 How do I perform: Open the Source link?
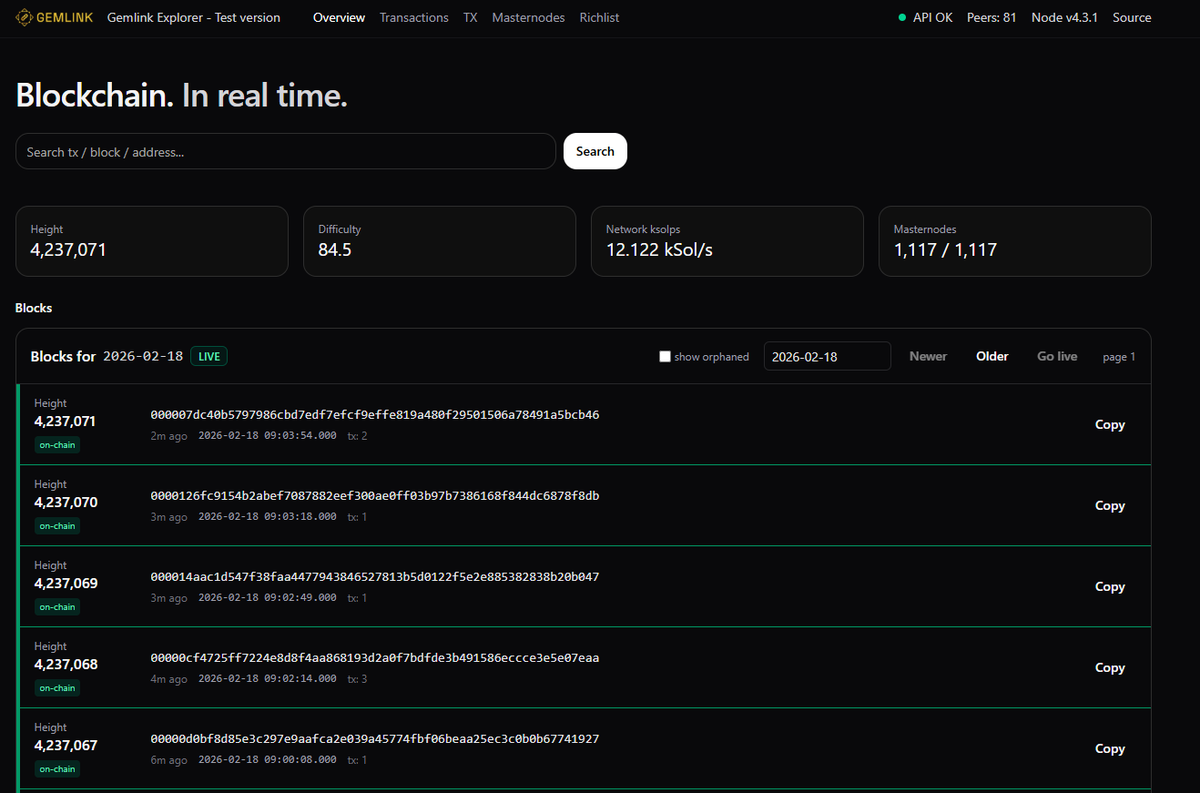point(1132,18)
